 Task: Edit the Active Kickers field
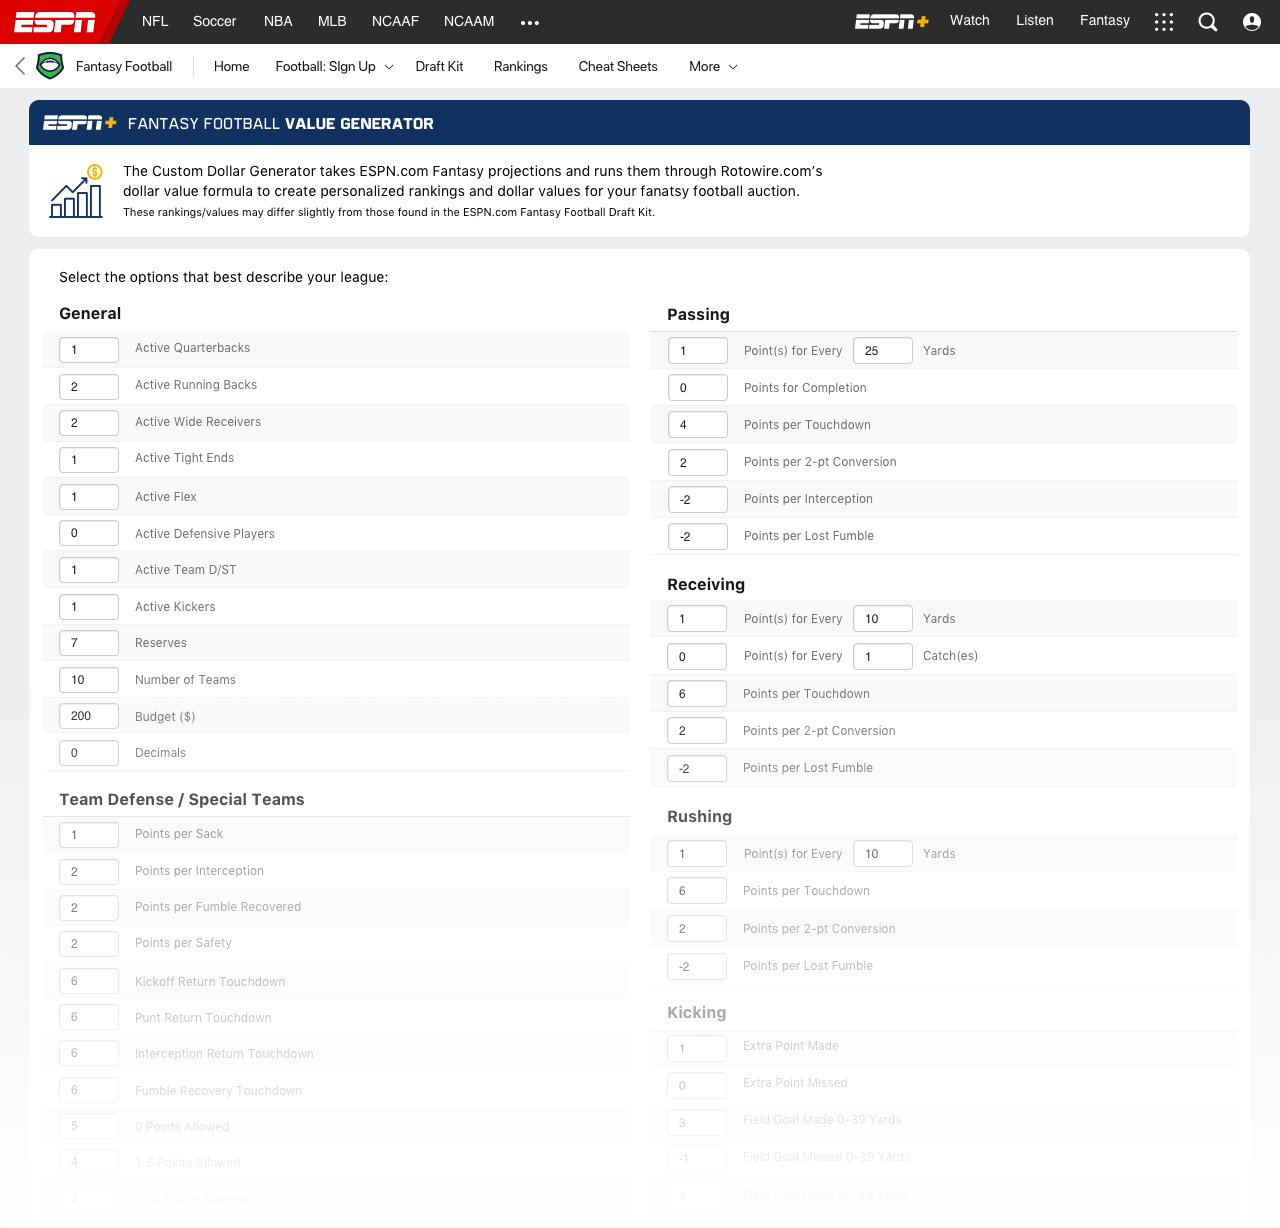tap(89, 607)
